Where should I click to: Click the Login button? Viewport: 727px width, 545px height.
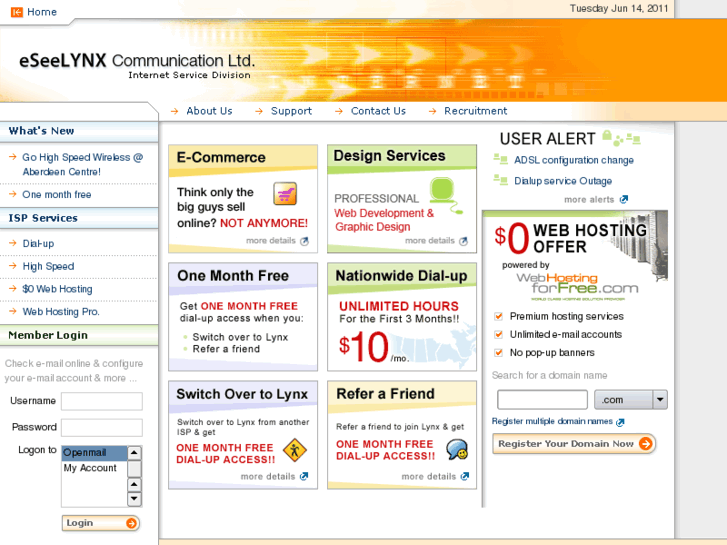(101, 523)
